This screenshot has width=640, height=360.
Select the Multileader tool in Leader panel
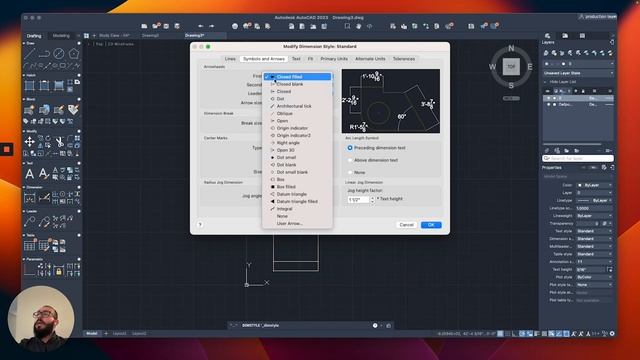tap(29, 222)
